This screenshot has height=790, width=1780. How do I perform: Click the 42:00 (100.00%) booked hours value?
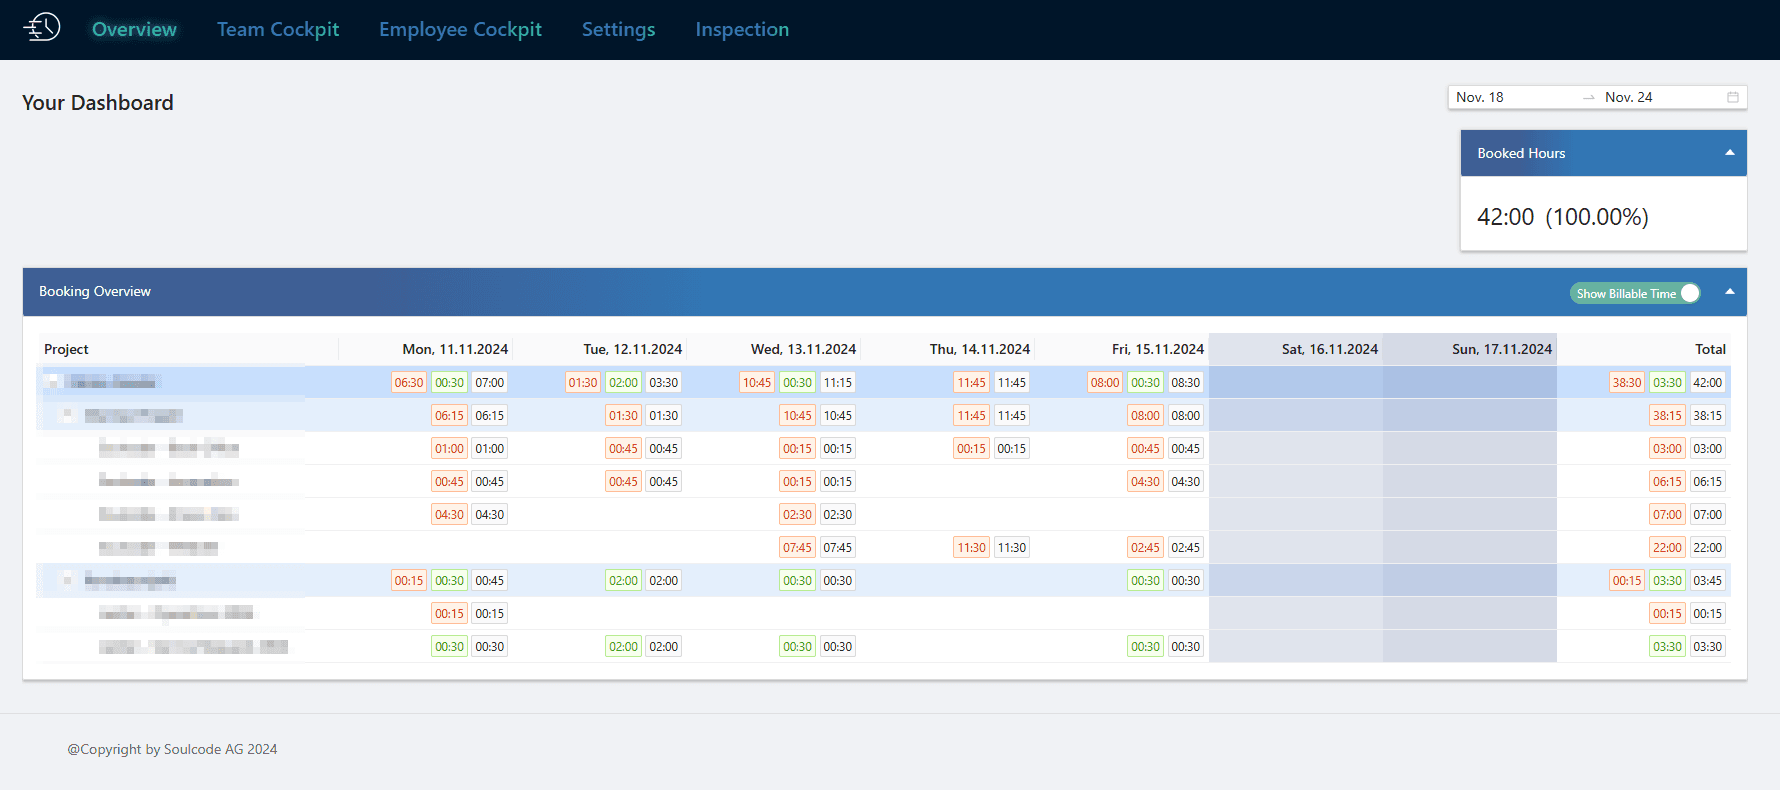point(1563,217)
